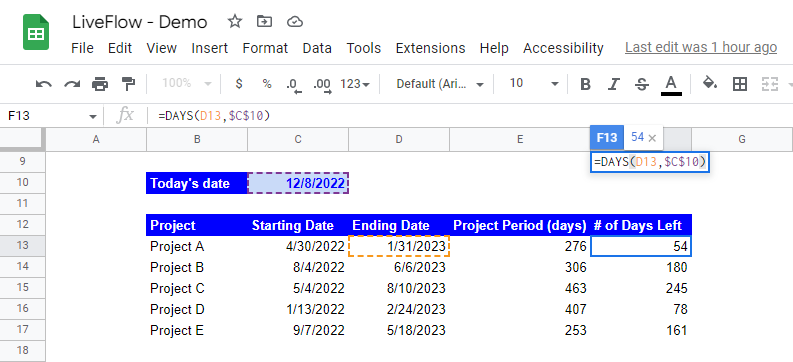Screen dimensions: 793x362
Task: Click the merge cells icon
Action: coord(770,84)
